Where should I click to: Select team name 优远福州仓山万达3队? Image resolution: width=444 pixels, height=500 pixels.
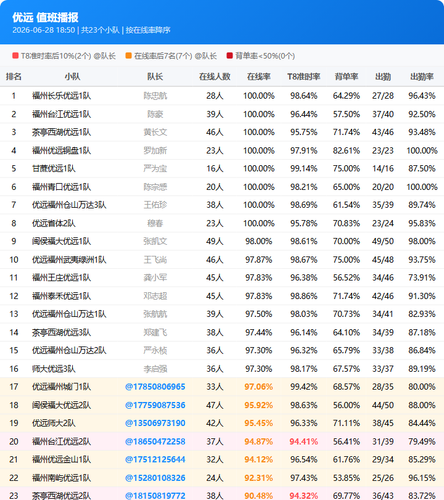click(x=69, y=205)
